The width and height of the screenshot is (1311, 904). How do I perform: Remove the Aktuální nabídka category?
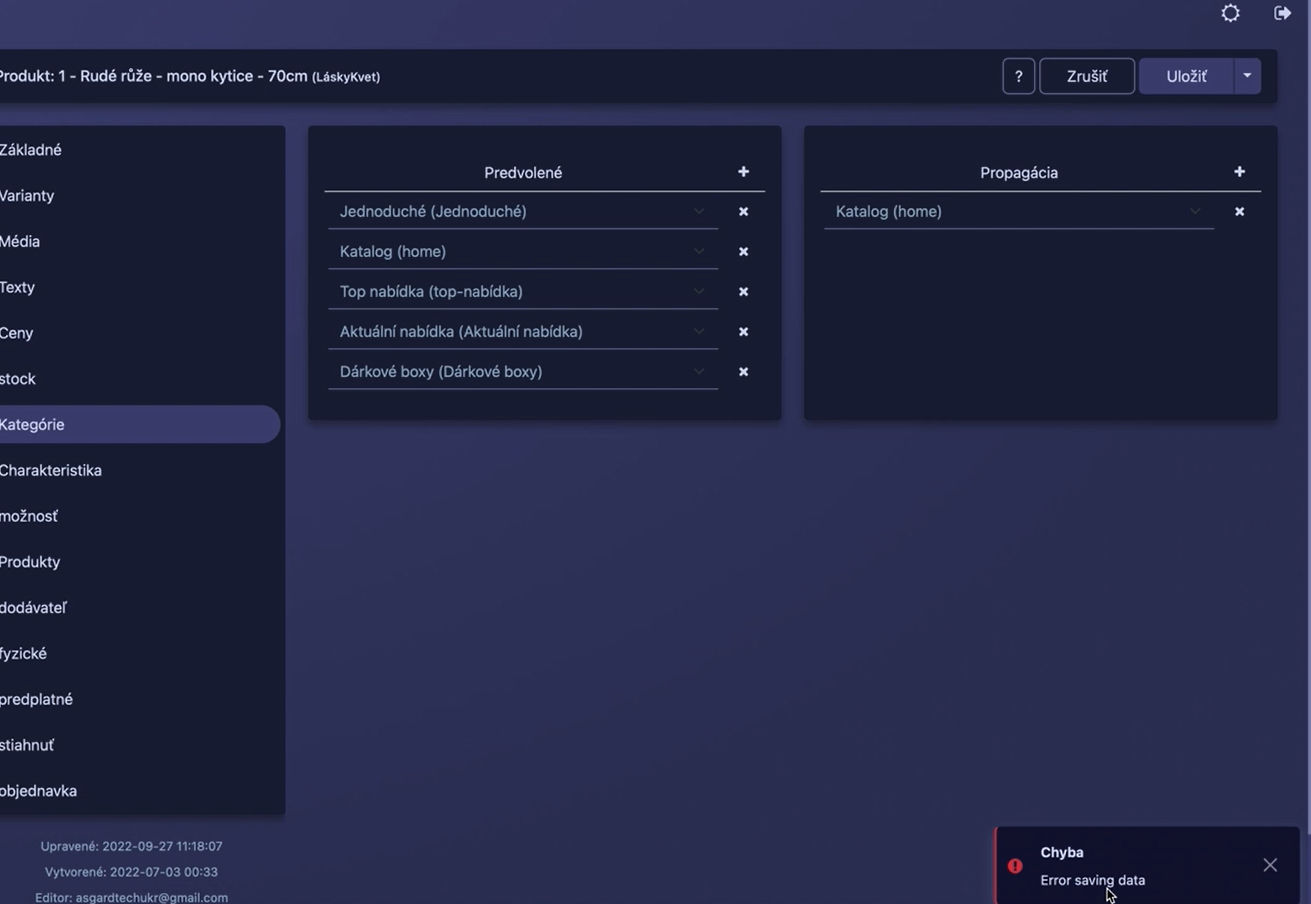tap(743, 331)
